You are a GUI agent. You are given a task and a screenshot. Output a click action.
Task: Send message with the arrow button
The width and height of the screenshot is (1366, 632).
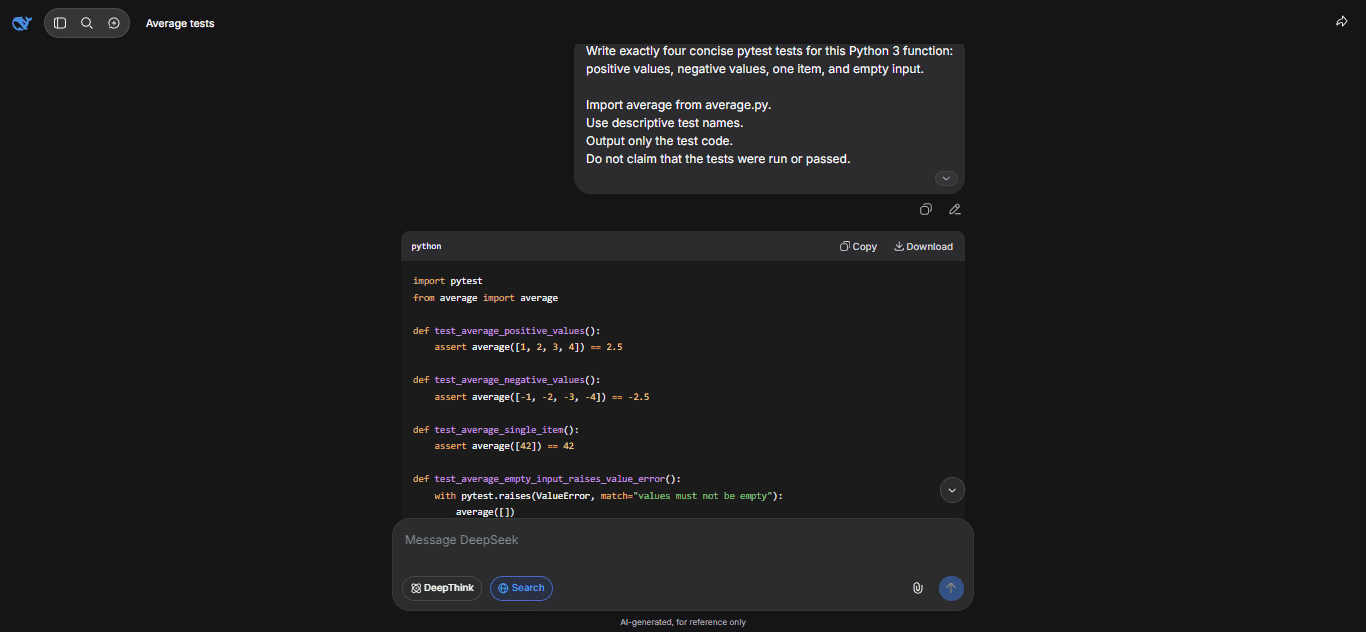(x=951, y=588)
